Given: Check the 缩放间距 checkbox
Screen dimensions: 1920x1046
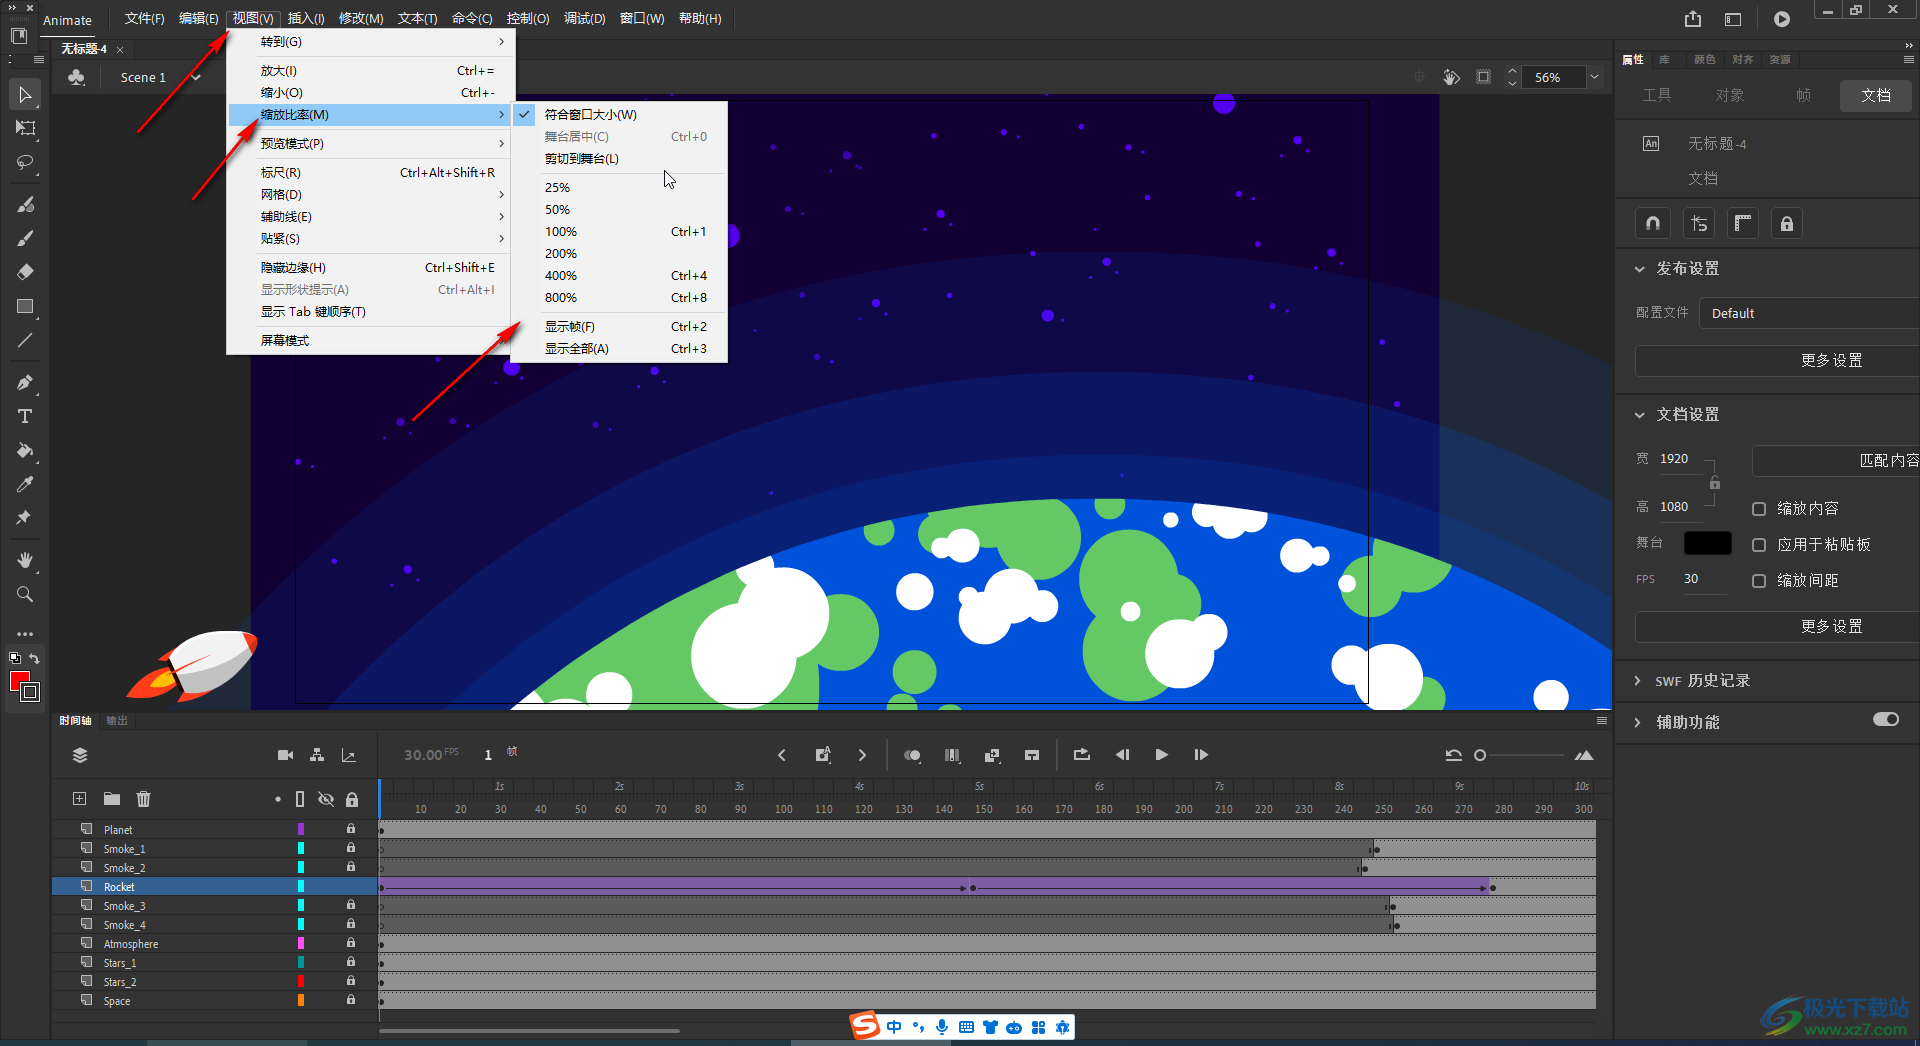Looking at the screenshot, I should [x=1759, y=581].
